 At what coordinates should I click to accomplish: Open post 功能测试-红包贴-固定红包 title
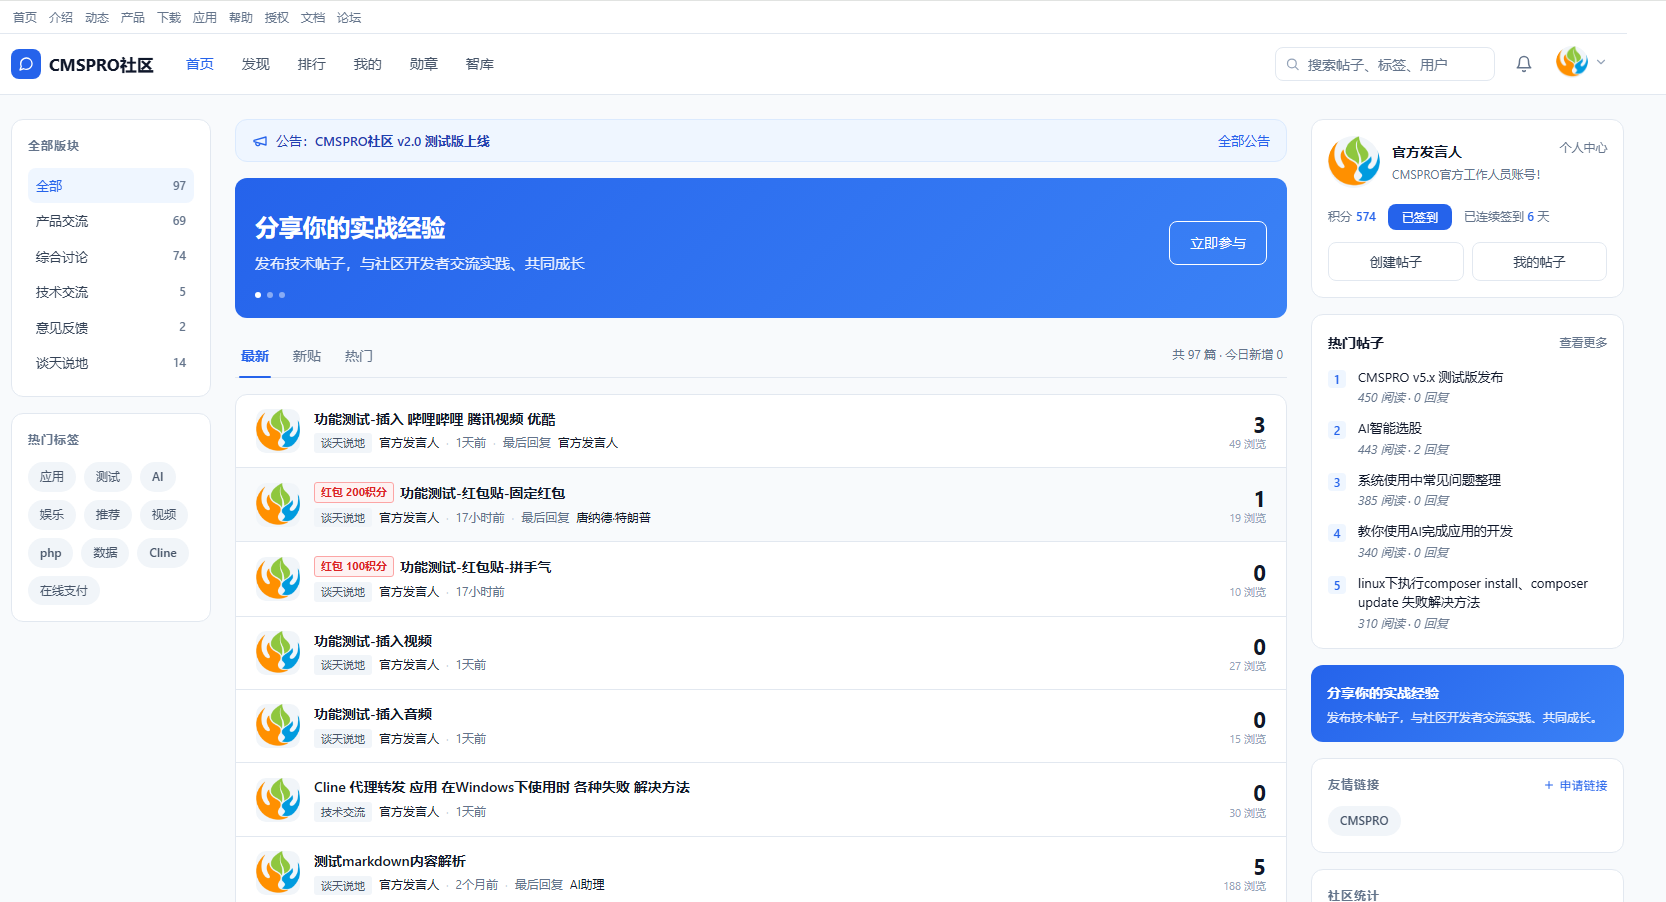coord(482,493)
